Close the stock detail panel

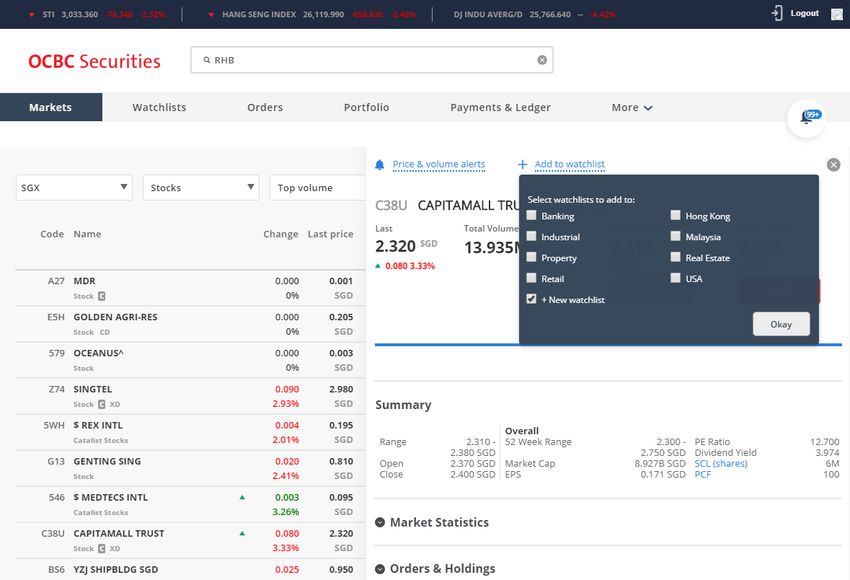(x=834, y=165)
